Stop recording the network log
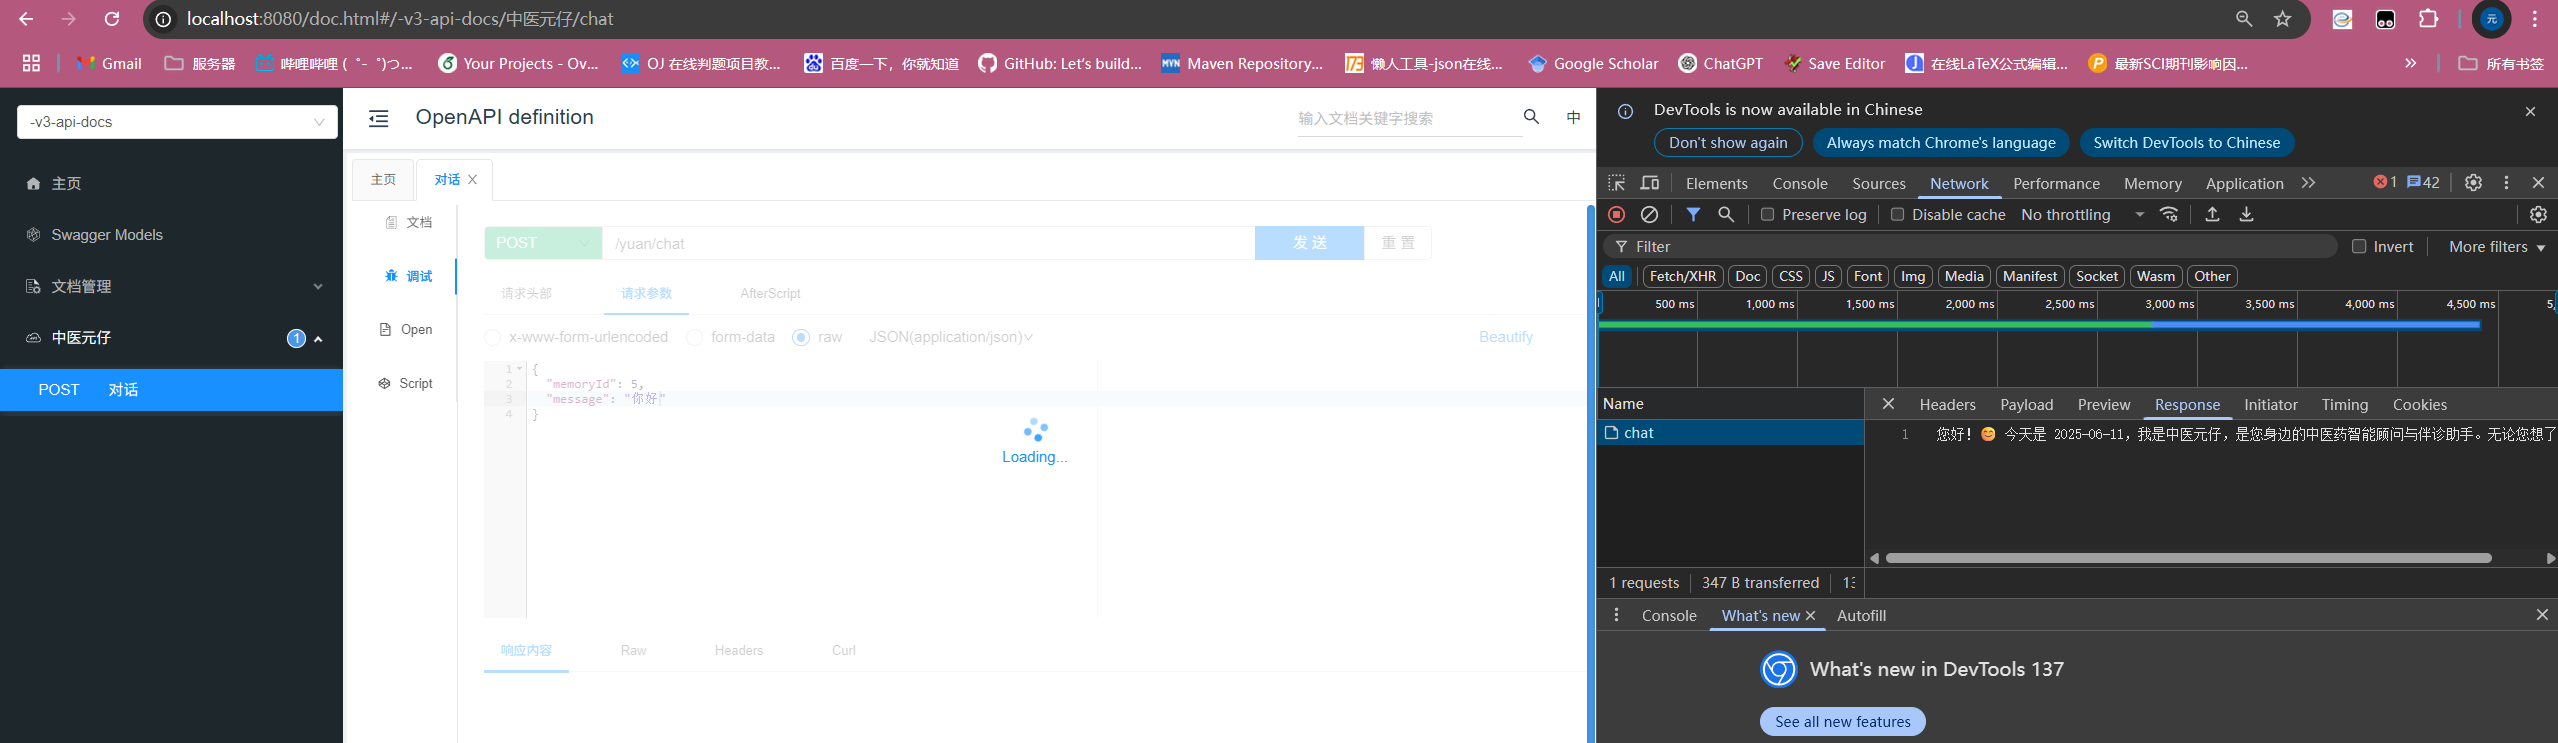This screenshot has width=2558, height=743. pyautogui.click(x=1616, y=215)
